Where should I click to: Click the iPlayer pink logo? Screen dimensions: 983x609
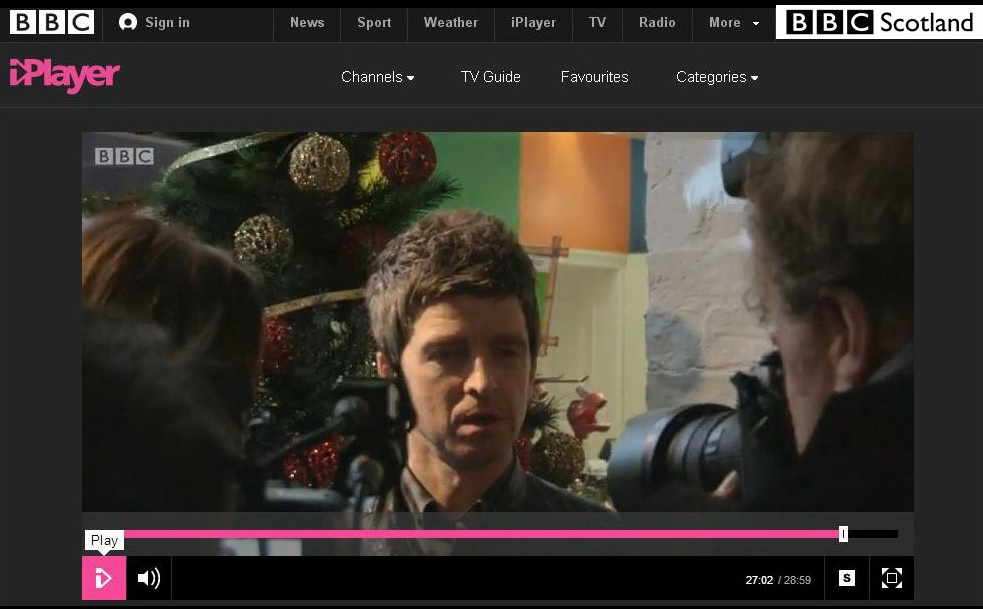click(x=65, y=75)
